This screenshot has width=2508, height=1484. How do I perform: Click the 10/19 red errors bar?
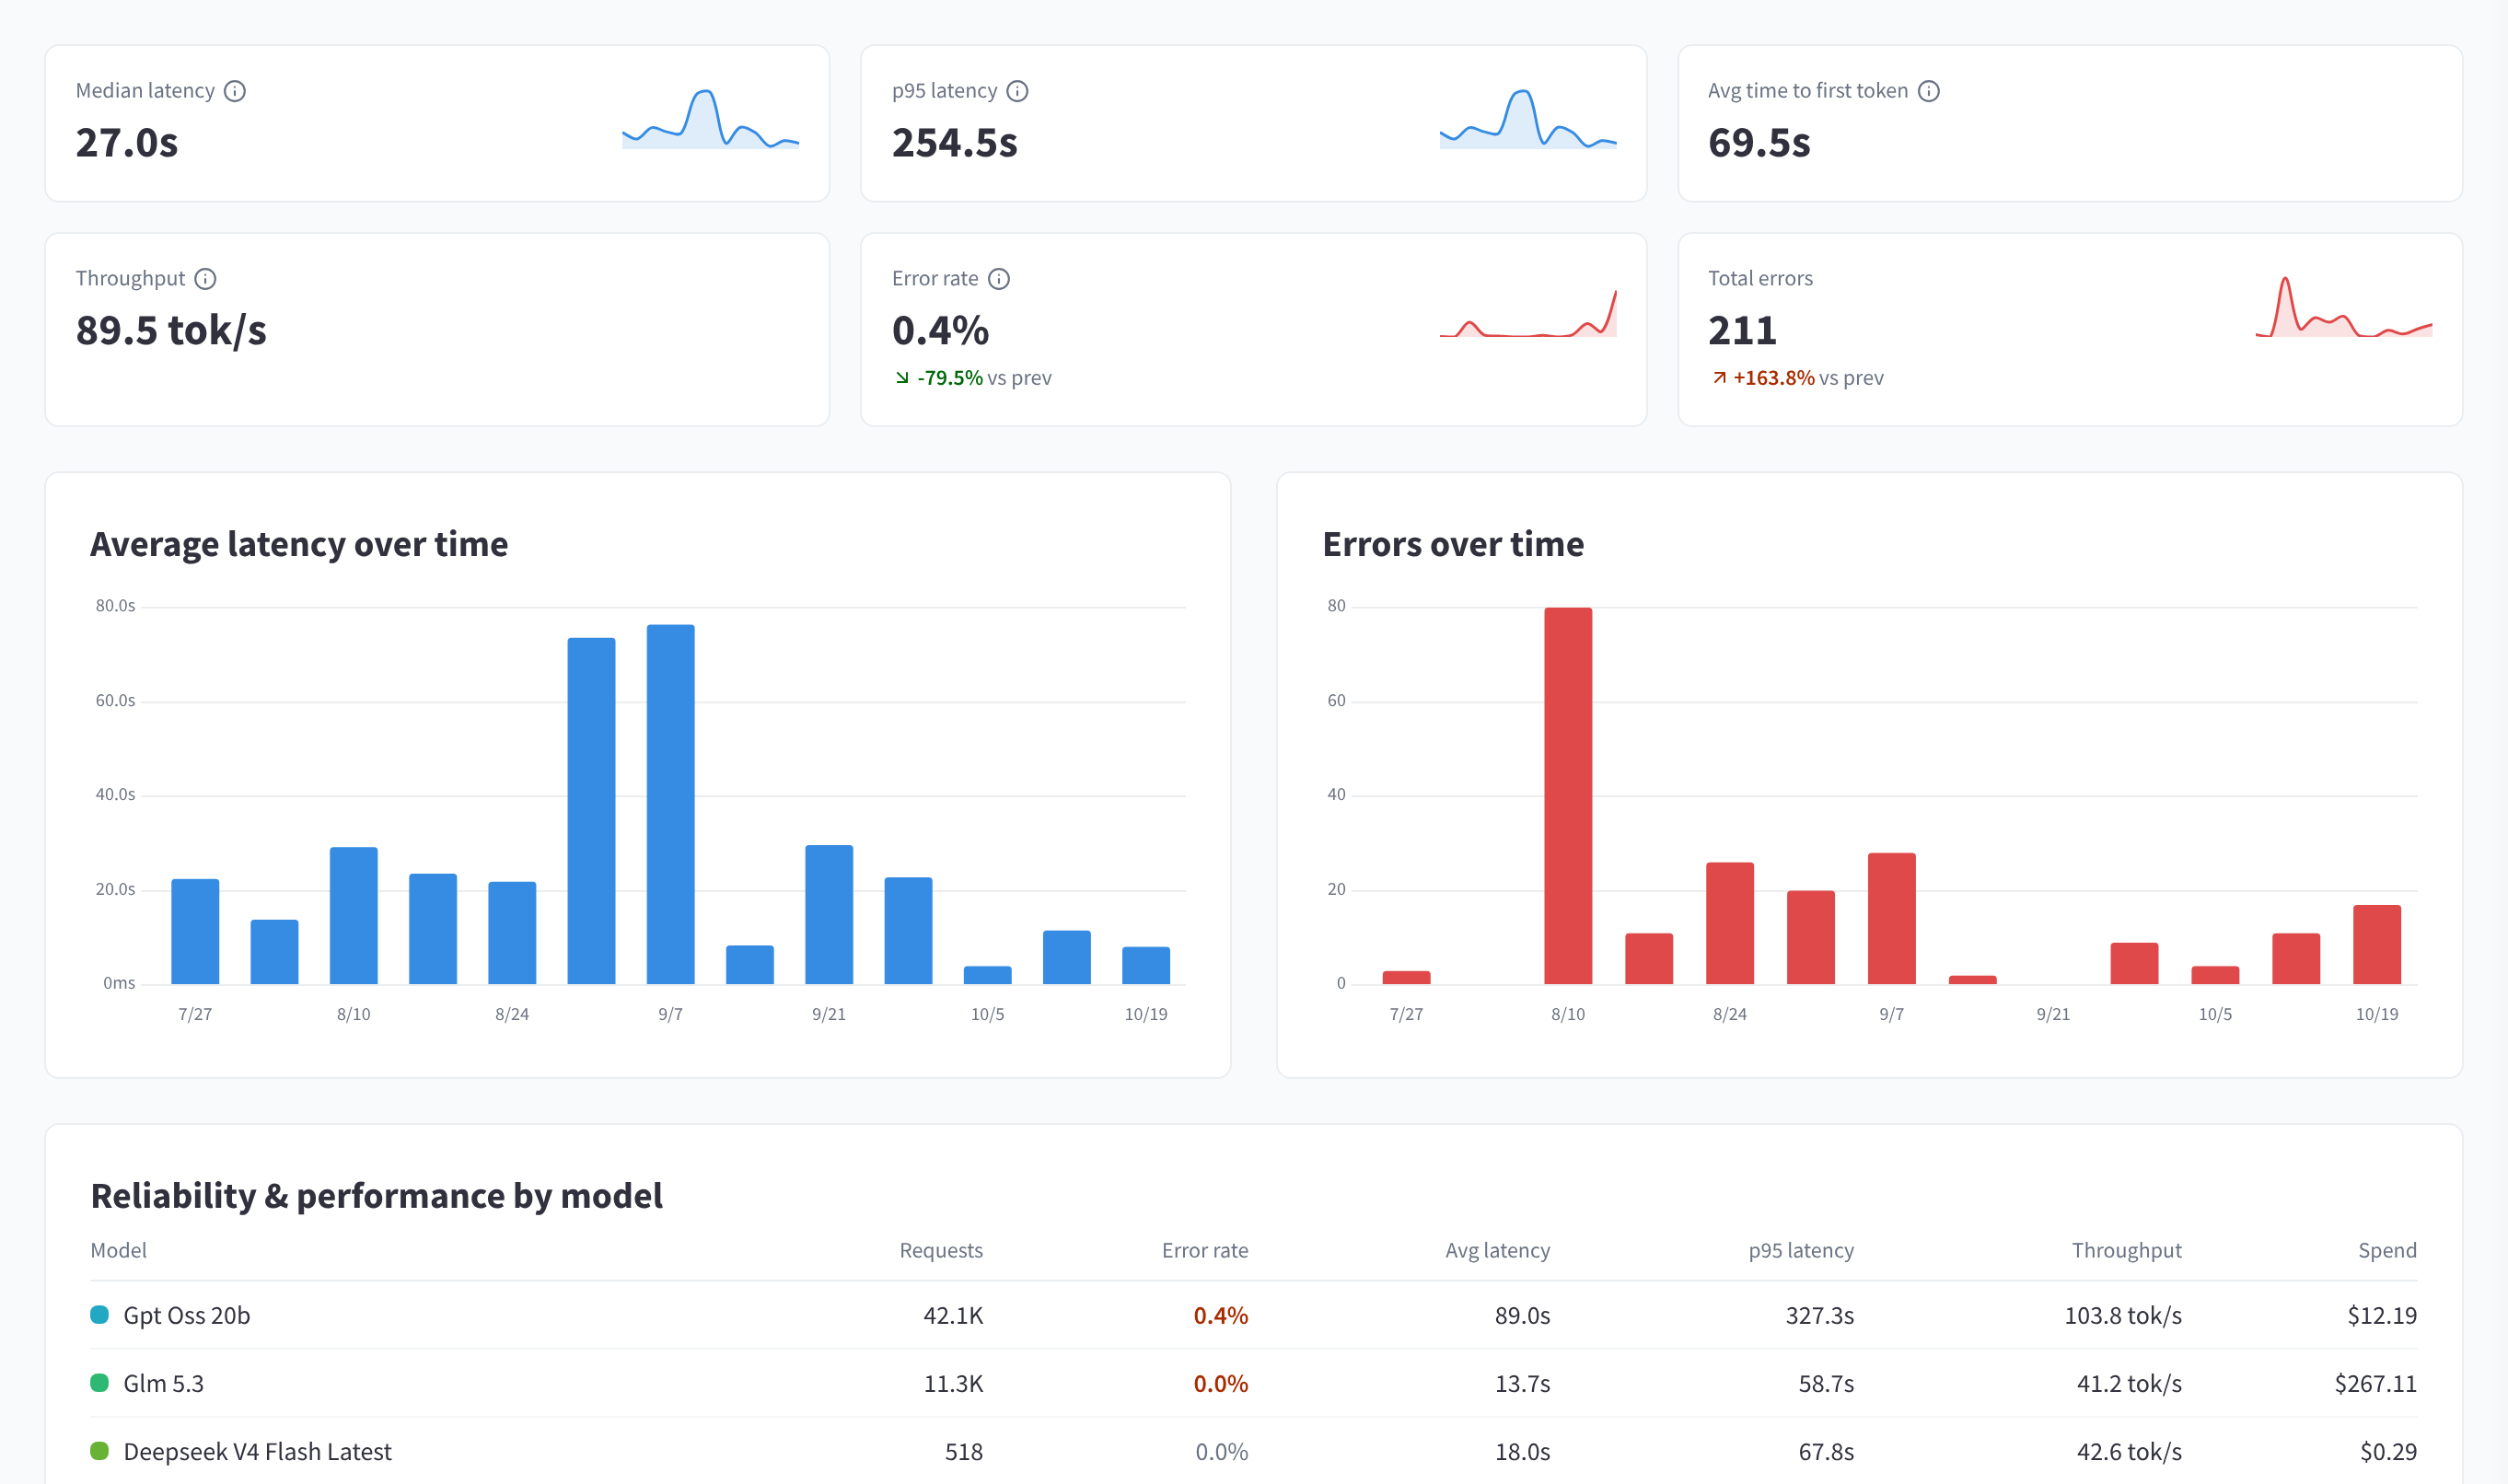pyautogui.click(x=2376, y=944)
